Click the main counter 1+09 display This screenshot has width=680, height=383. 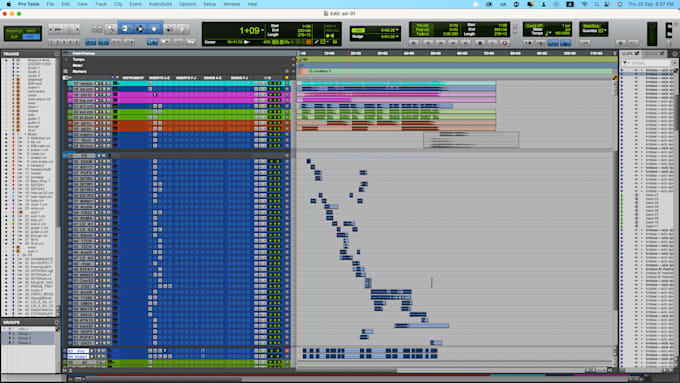click(x=249, y=31)
